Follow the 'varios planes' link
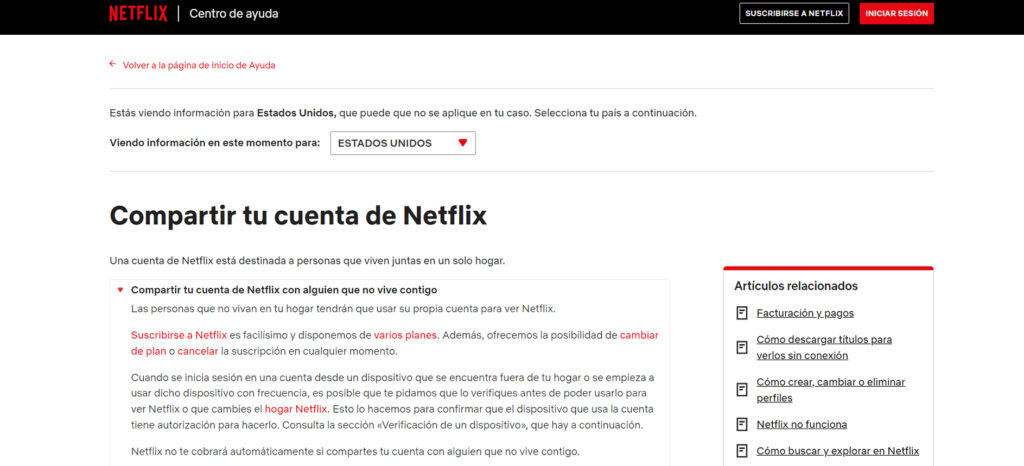1024x466 pixels. click(405, 335)
